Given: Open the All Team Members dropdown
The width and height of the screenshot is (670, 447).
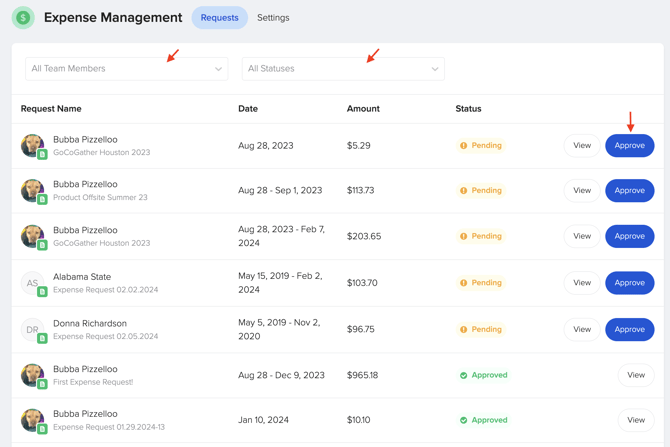Looking at the screenshot, I should (x=126, y=69).
